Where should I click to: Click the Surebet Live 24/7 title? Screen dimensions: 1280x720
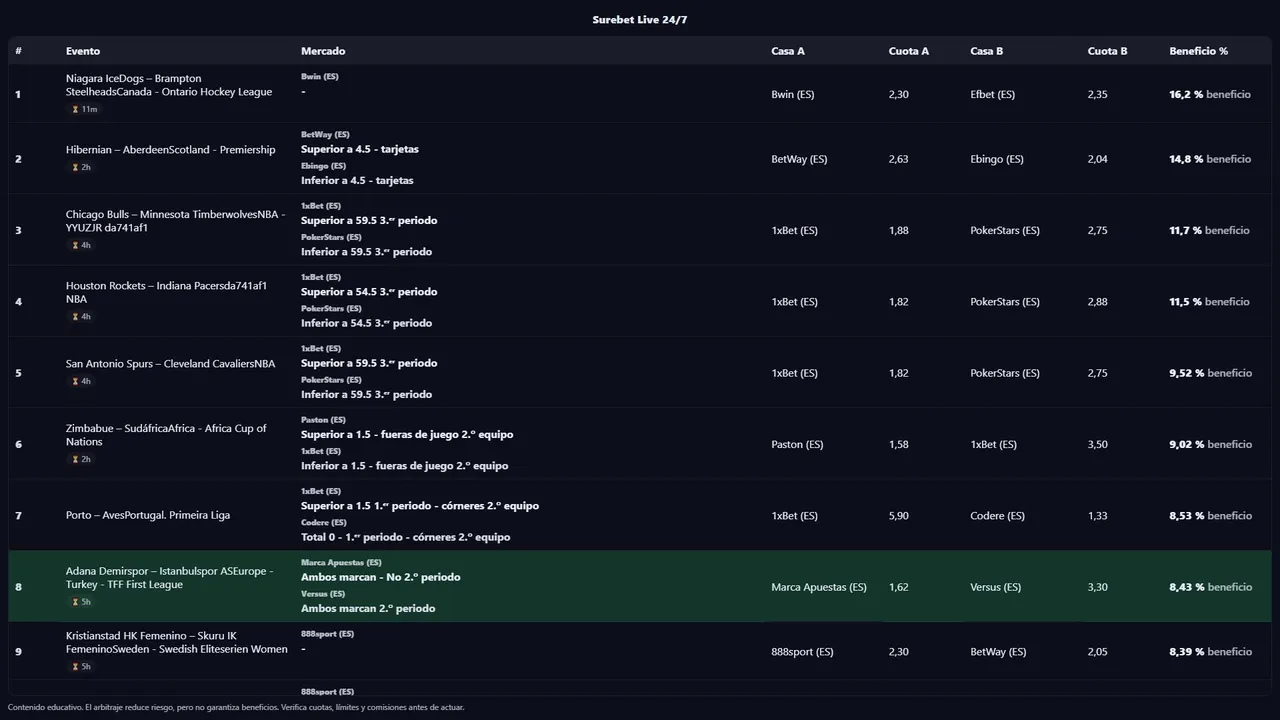[x=639, y=20]
